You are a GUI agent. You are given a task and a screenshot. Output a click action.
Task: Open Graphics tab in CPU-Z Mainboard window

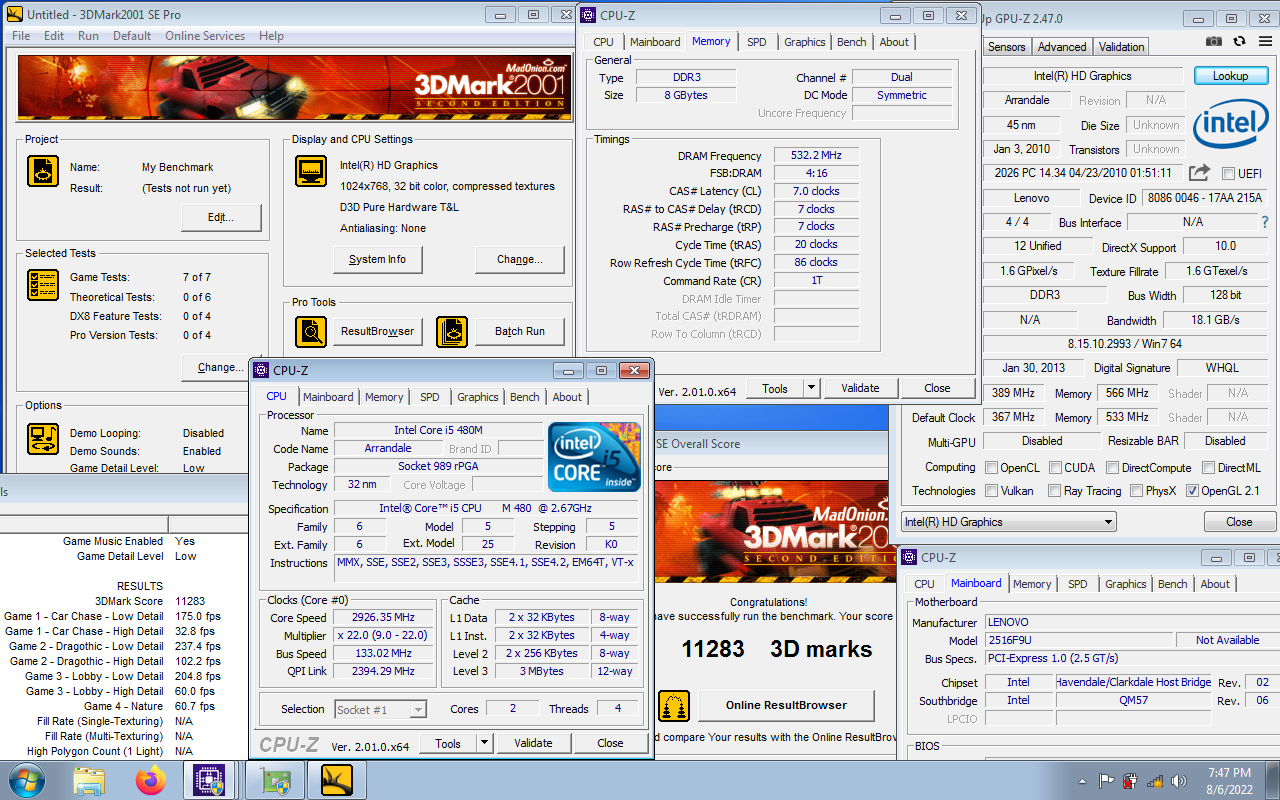point(1125,584)
